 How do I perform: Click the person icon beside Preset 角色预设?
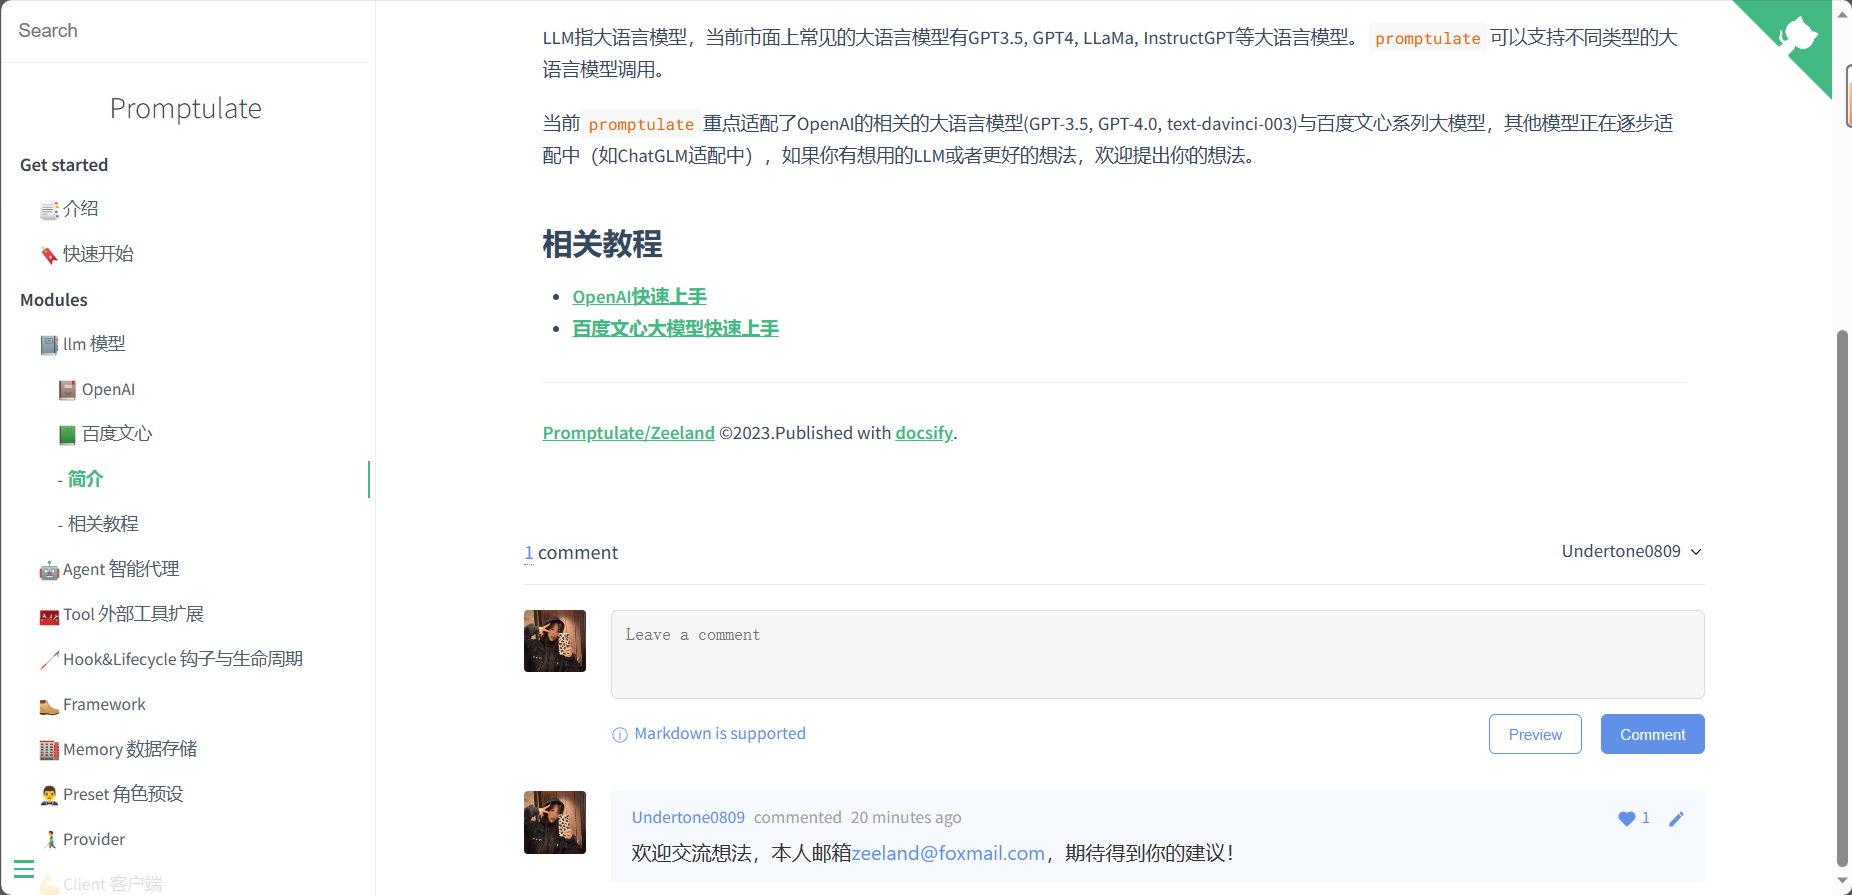(x=49, y=795)
